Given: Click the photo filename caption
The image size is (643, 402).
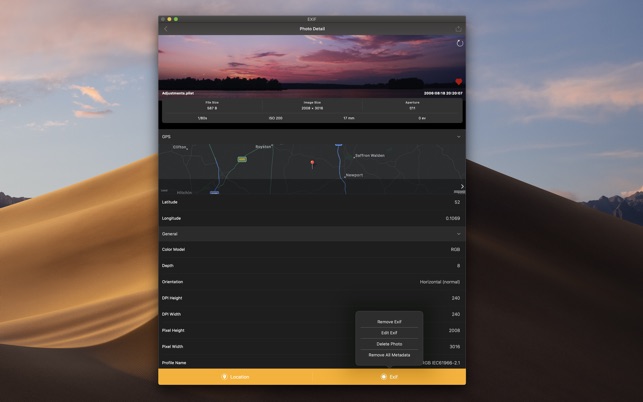Looking at the screenshot, I should coord(178,94).
